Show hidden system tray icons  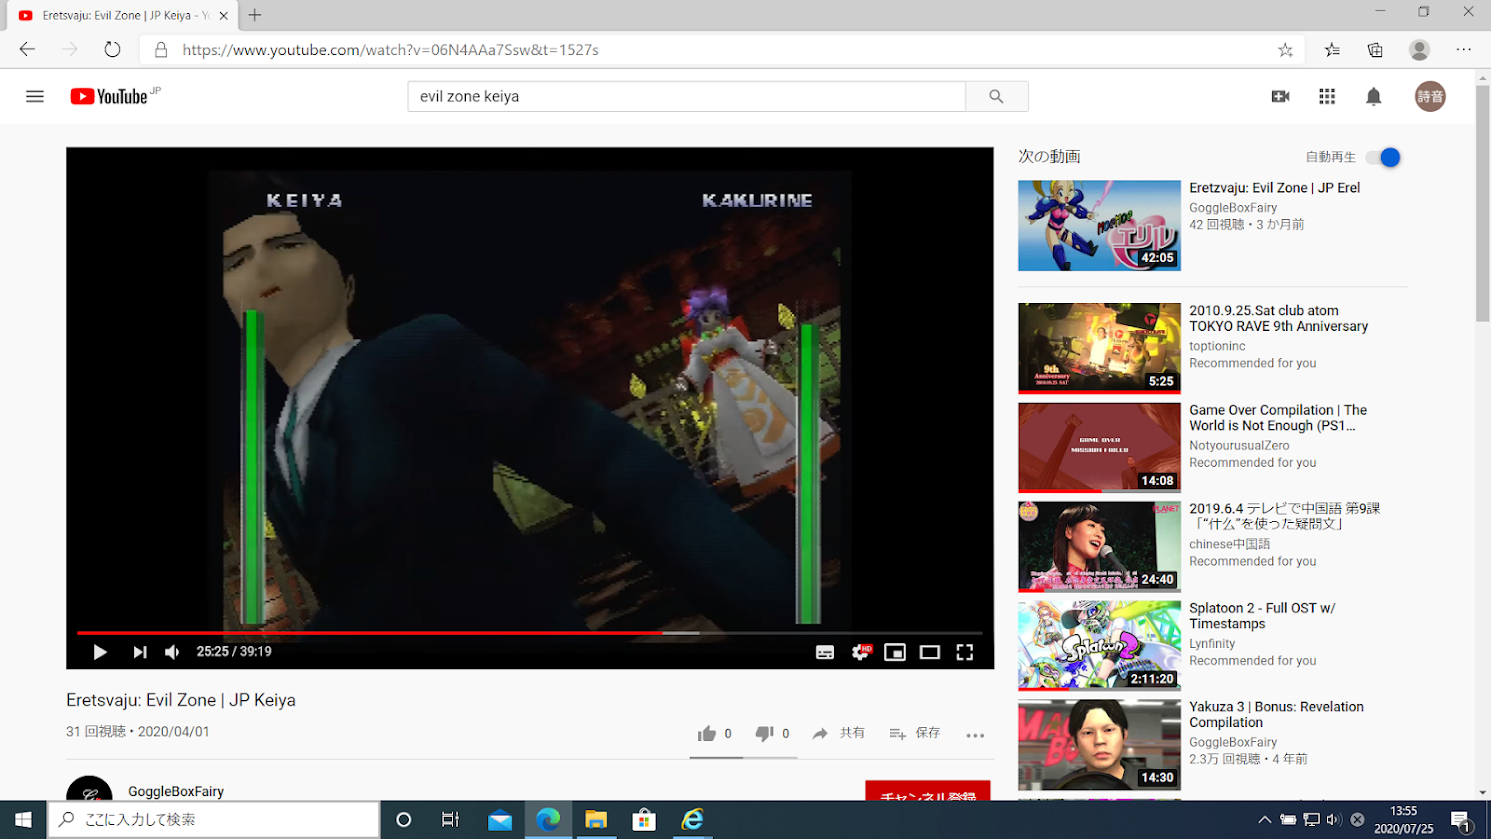pos(1265,820)
